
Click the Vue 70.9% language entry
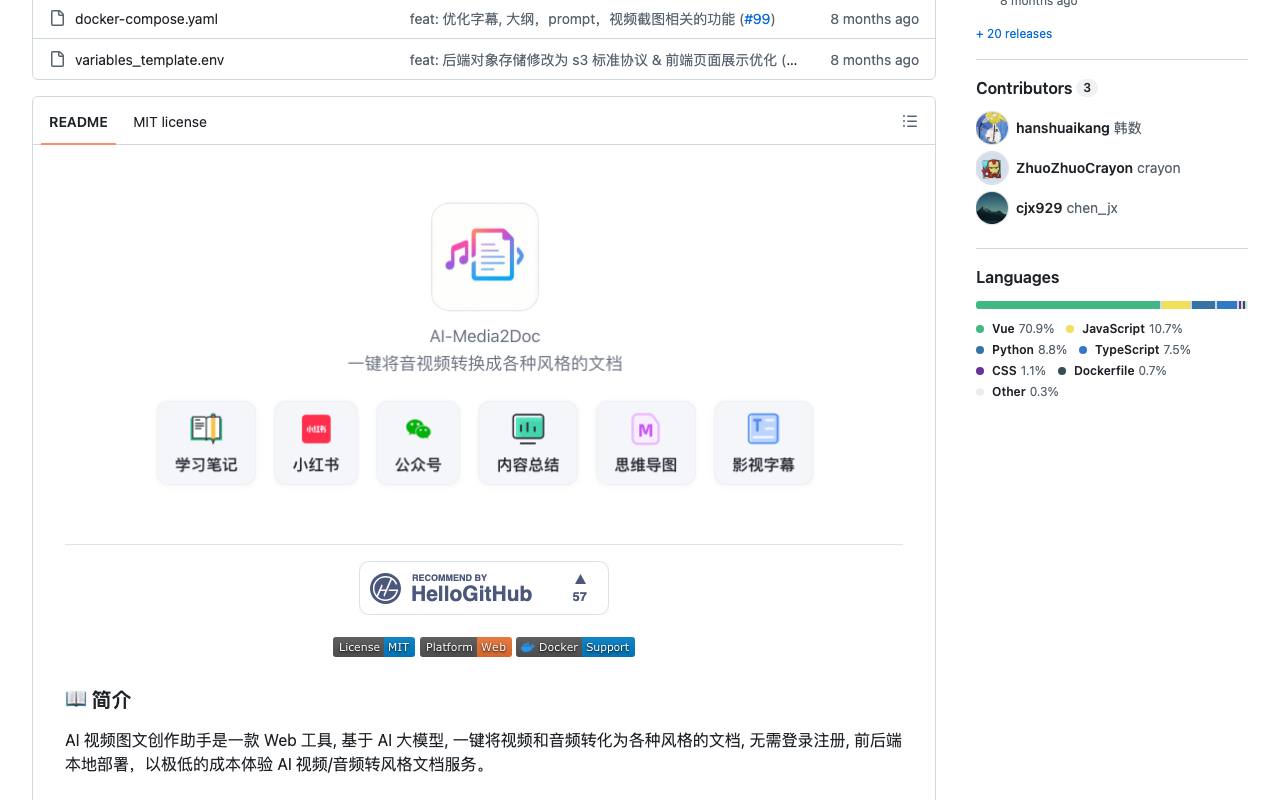pos(1015,329)
